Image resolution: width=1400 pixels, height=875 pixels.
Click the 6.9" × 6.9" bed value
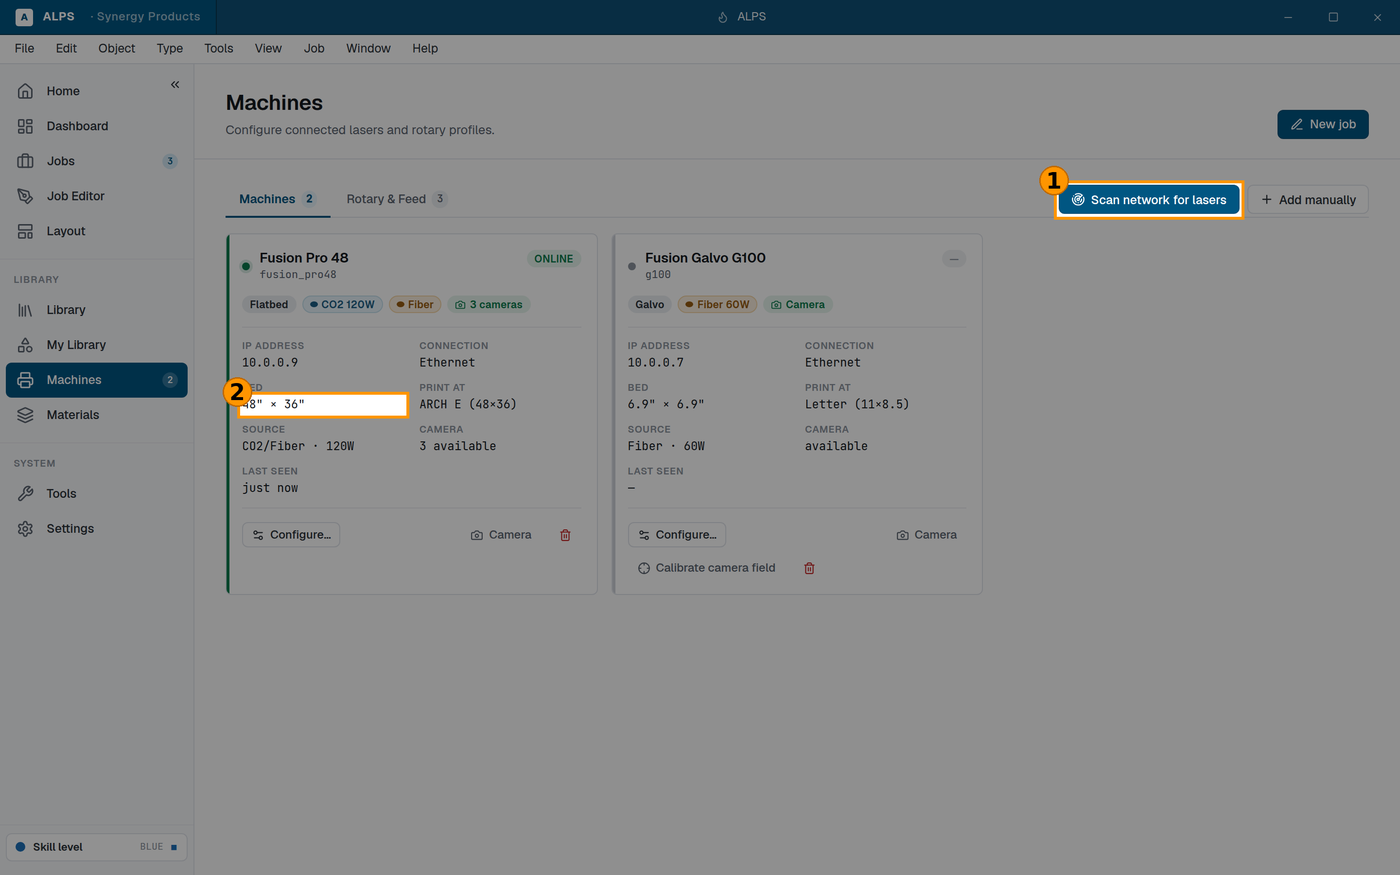[666, 405]
